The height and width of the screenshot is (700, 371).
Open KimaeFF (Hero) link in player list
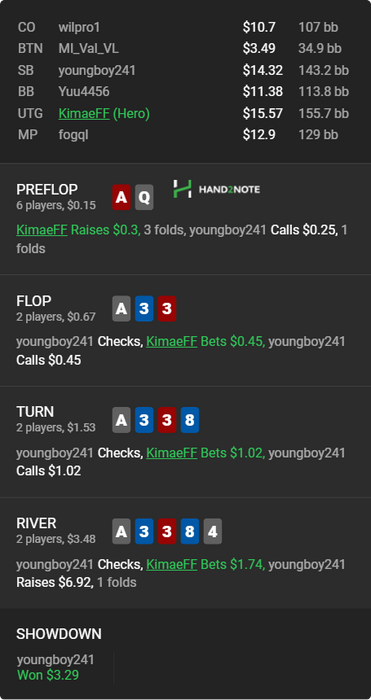(104, 113)
